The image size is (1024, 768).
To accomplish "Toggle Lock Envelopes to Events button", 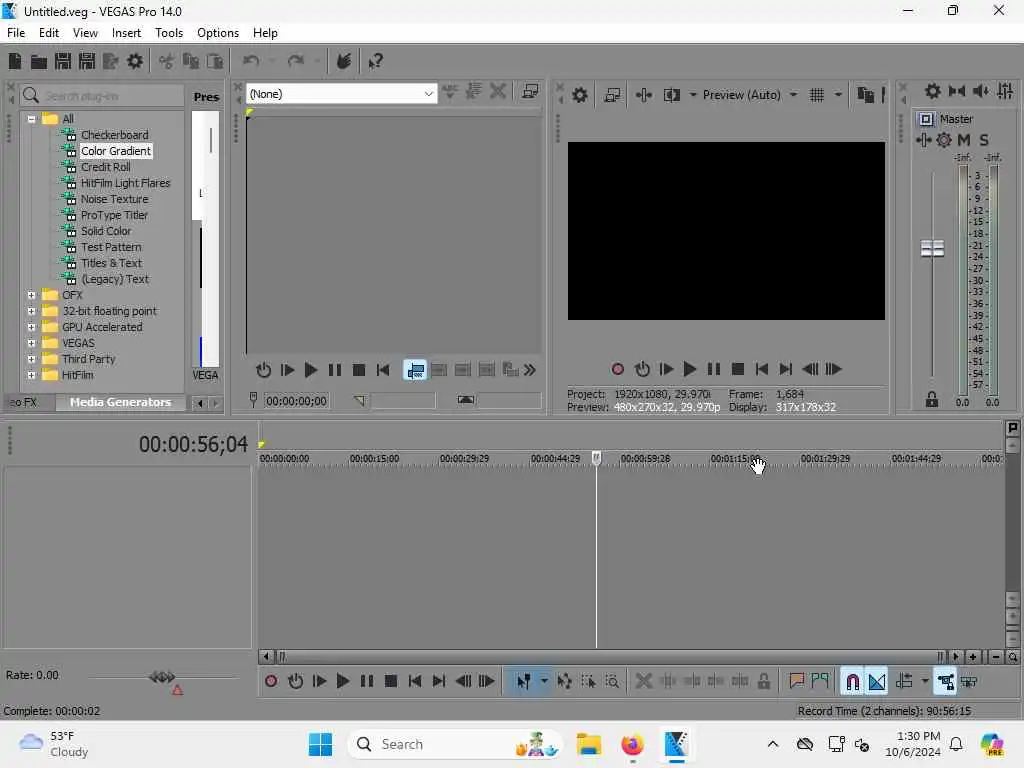I will (946, 682).
